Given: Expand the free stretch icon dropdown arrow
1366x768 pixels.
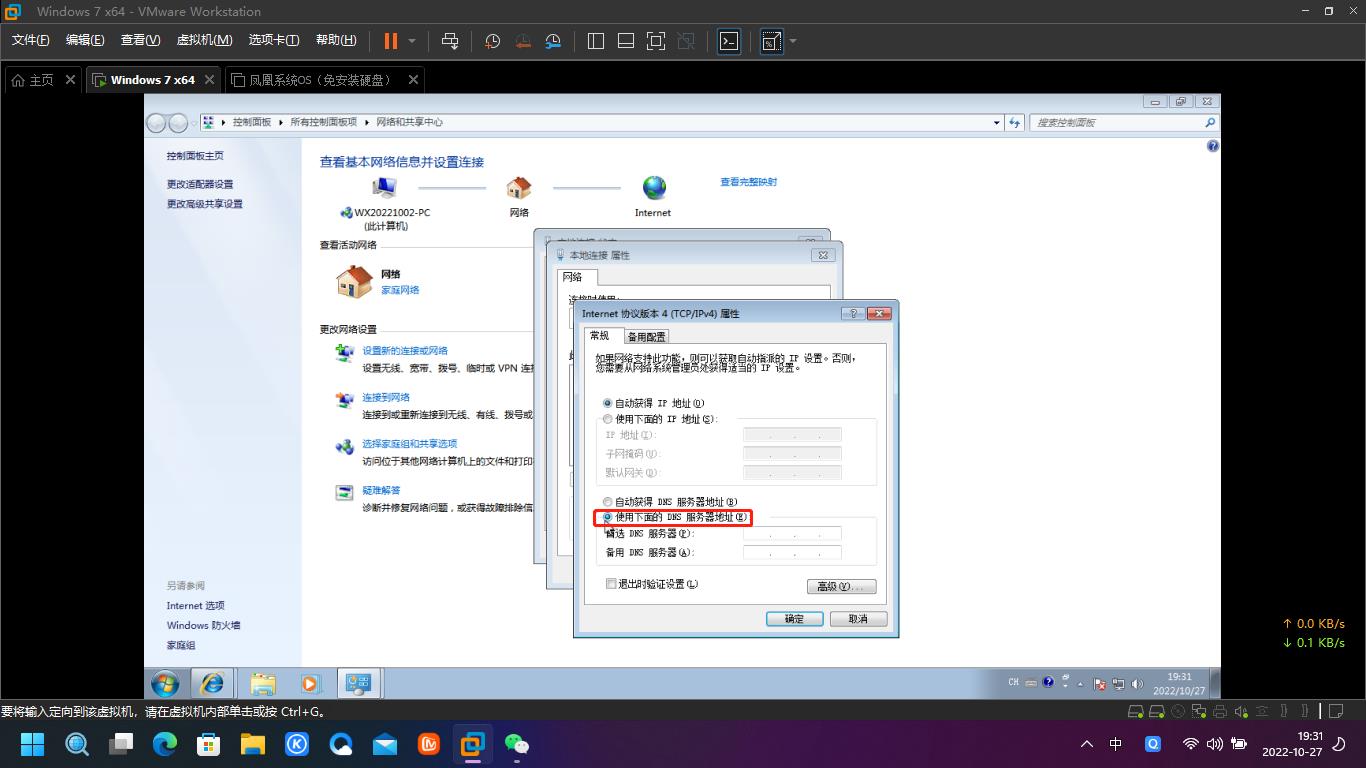Looking at the screenshot, I should 791,41.
